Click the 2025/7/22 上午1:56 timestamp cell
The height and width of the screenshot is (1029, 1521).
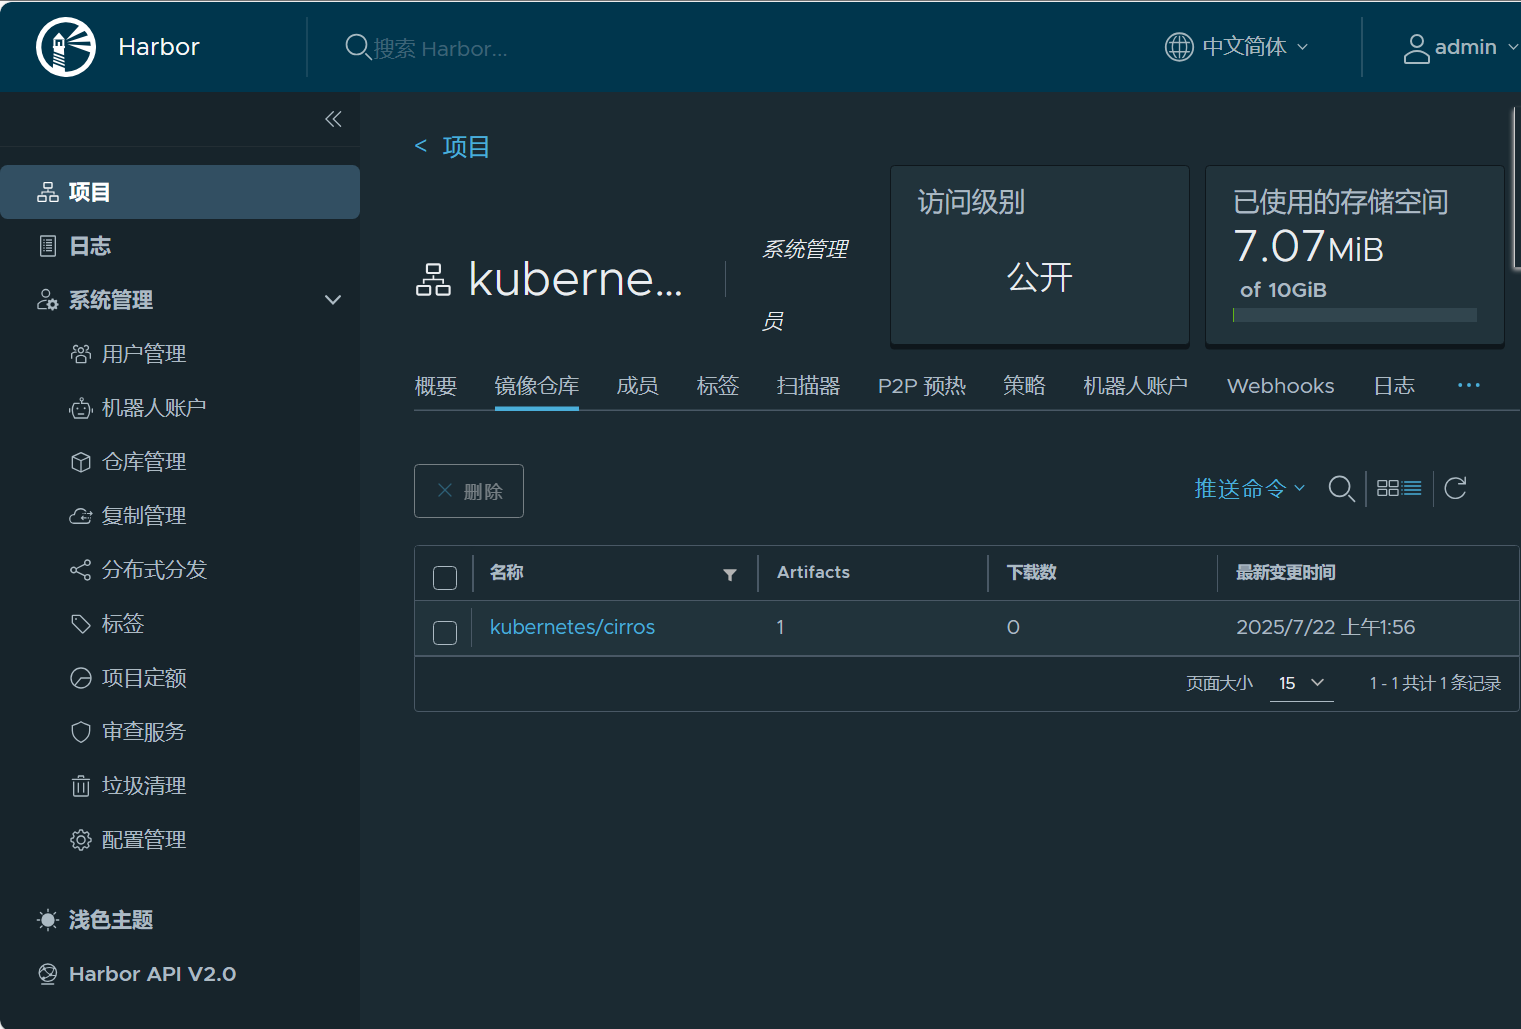coord(1325,627)
